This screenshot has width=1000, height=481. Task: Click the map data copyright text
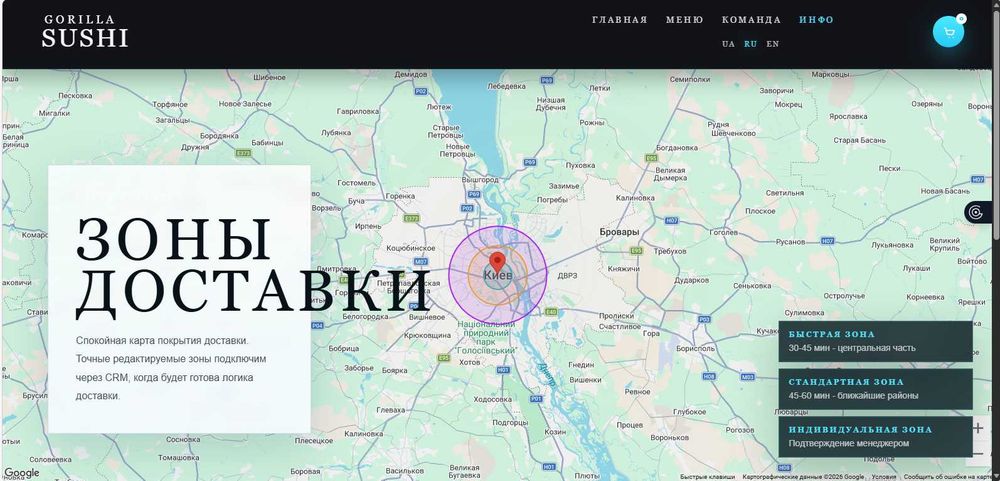point(804,477)
